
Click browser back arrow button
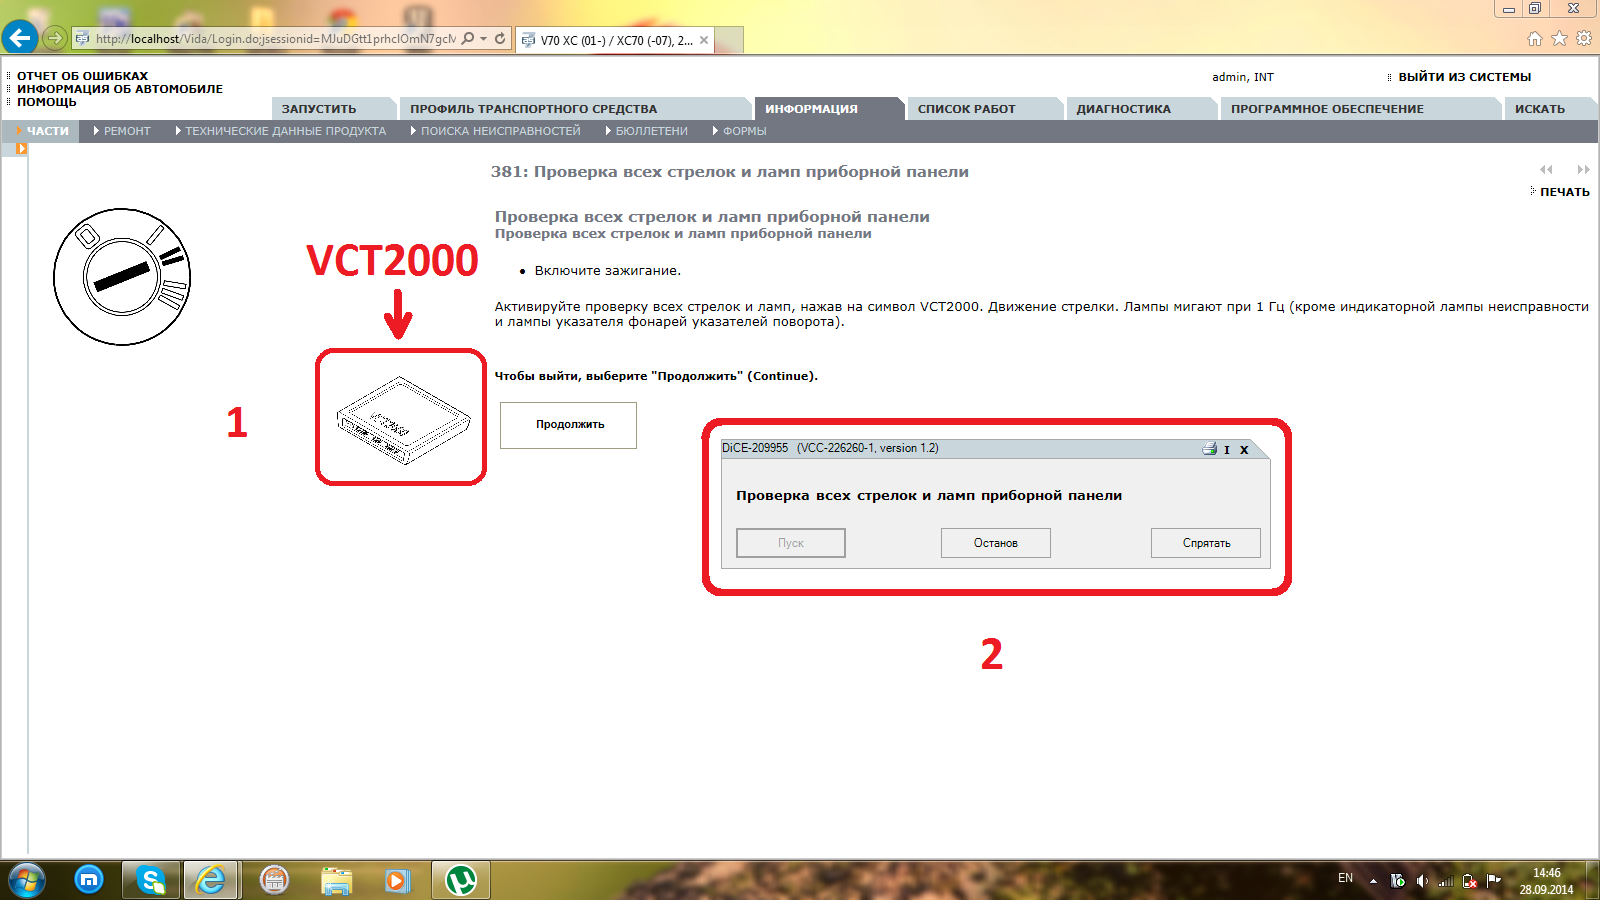click(20, 38)
